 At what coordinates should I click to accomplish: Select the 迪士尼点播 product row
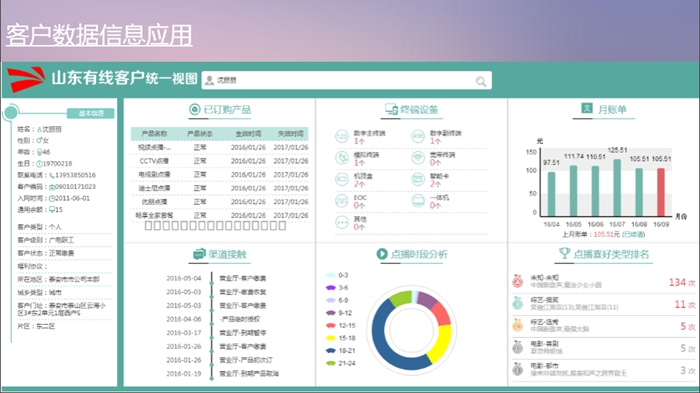pyautogui.click(x=220, y=188)
